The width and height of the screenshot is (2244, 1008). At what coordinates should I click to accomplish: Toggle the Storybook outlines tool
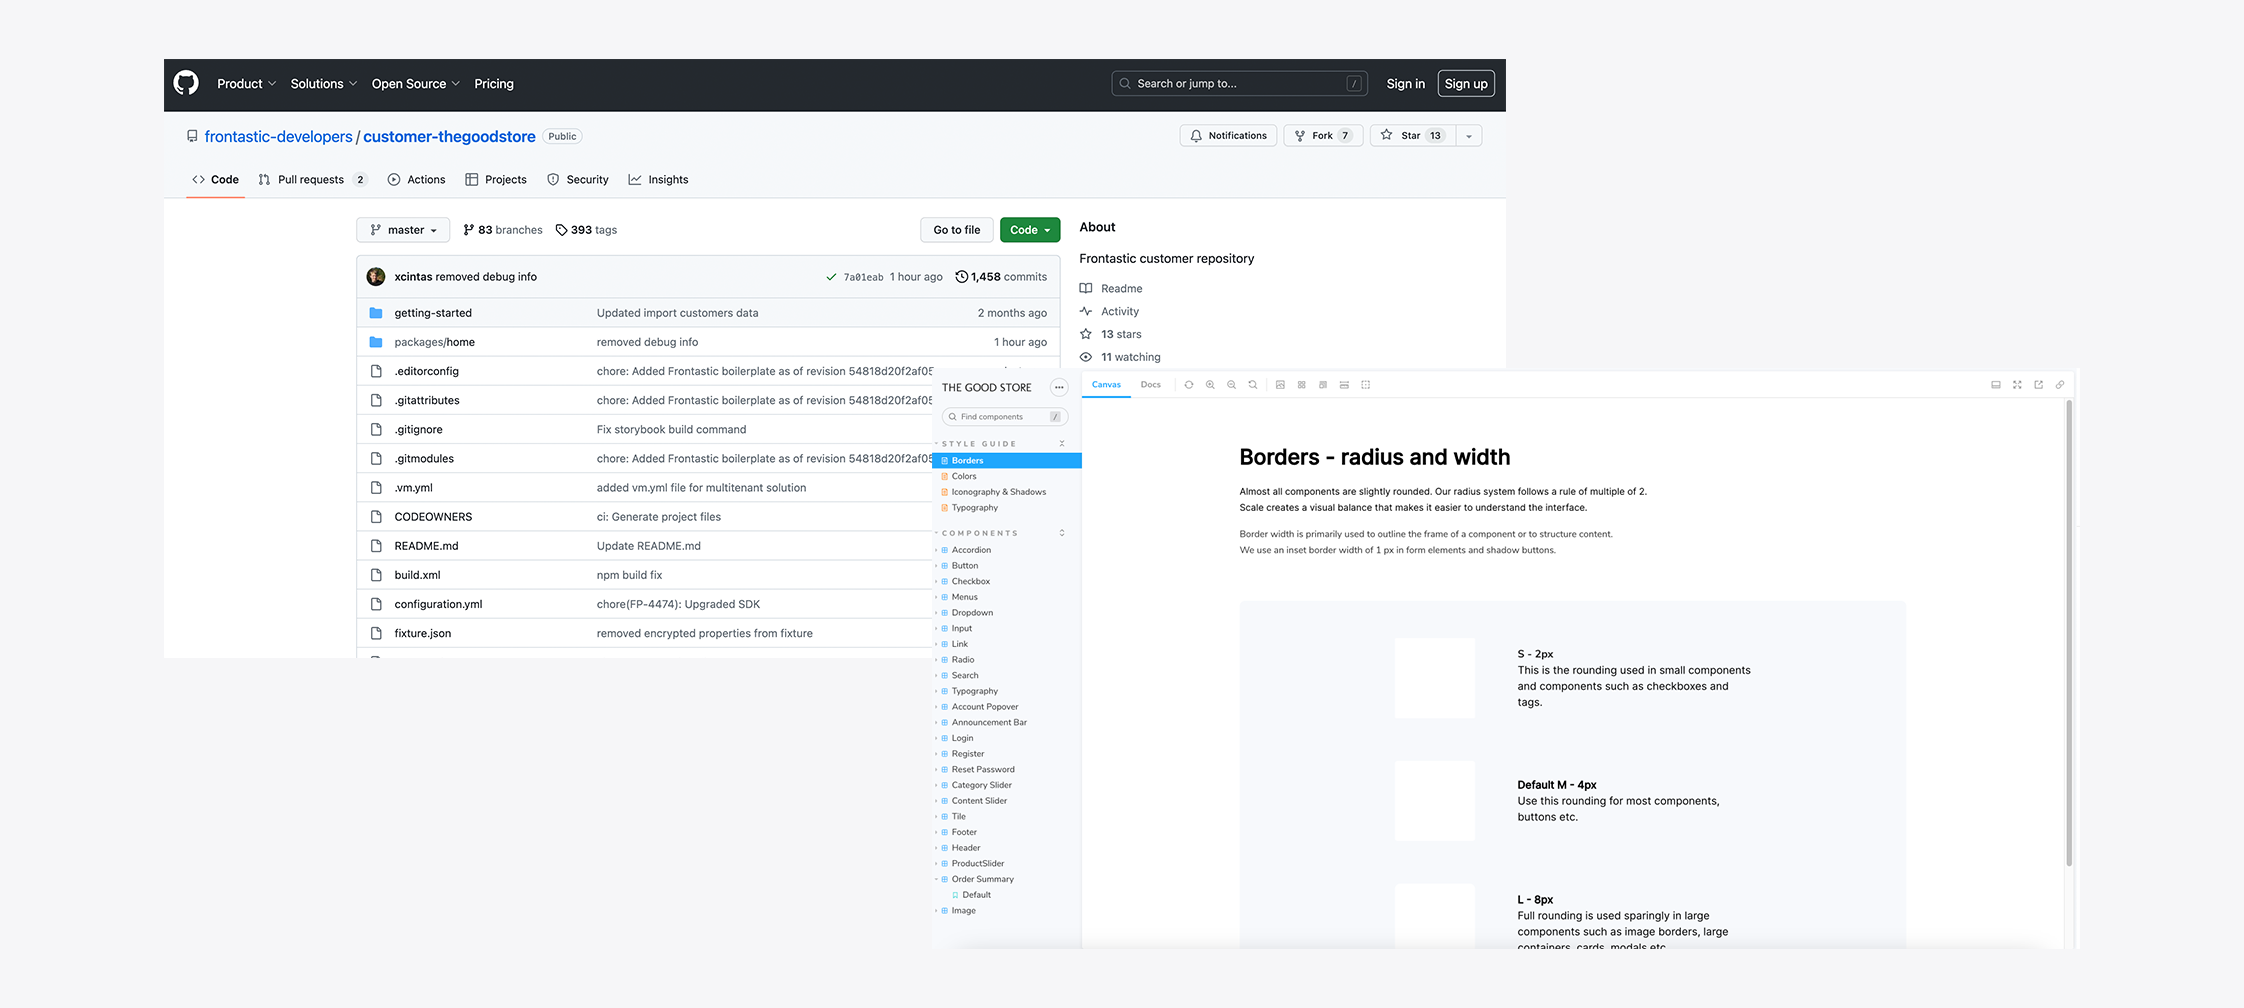[x=1366, y=385]
